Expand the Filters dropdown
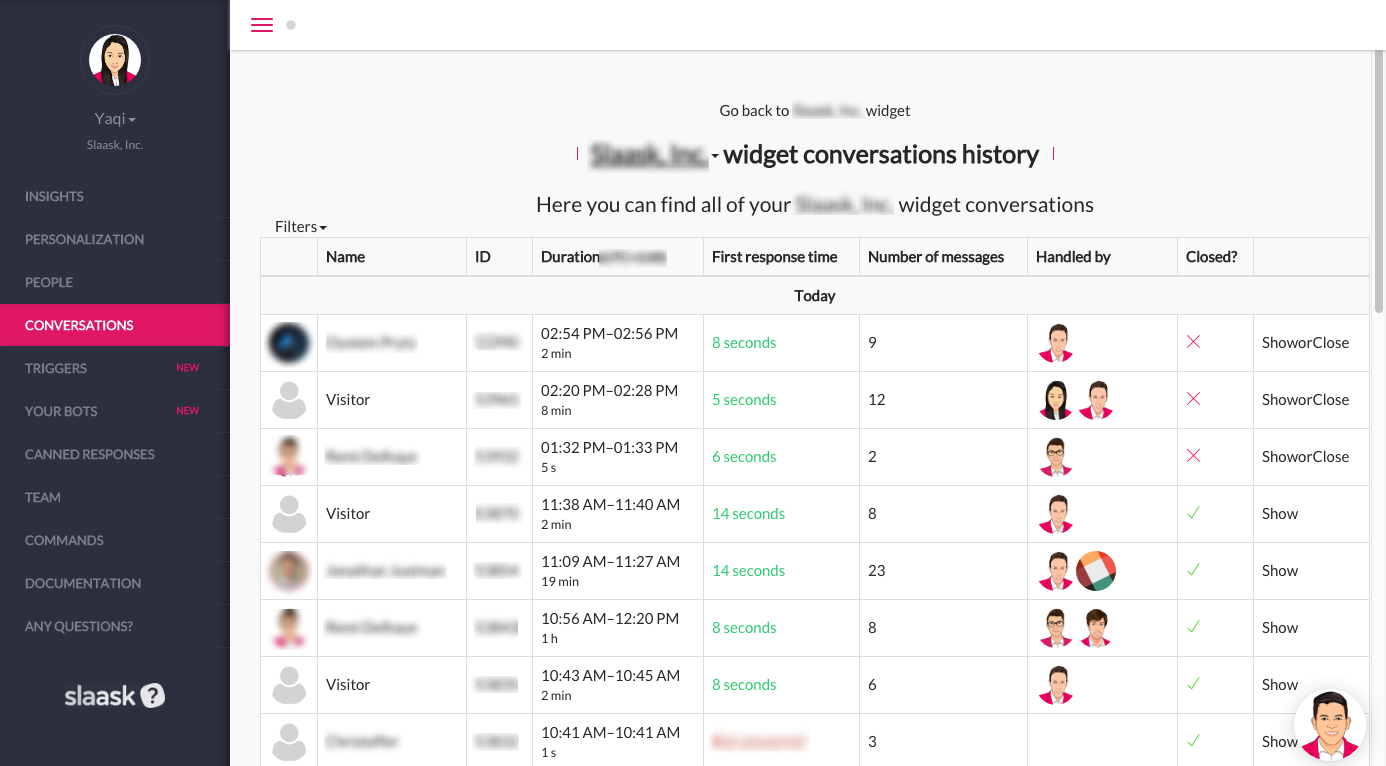Screen dimensions: 1386x766 tap(301, 227)
